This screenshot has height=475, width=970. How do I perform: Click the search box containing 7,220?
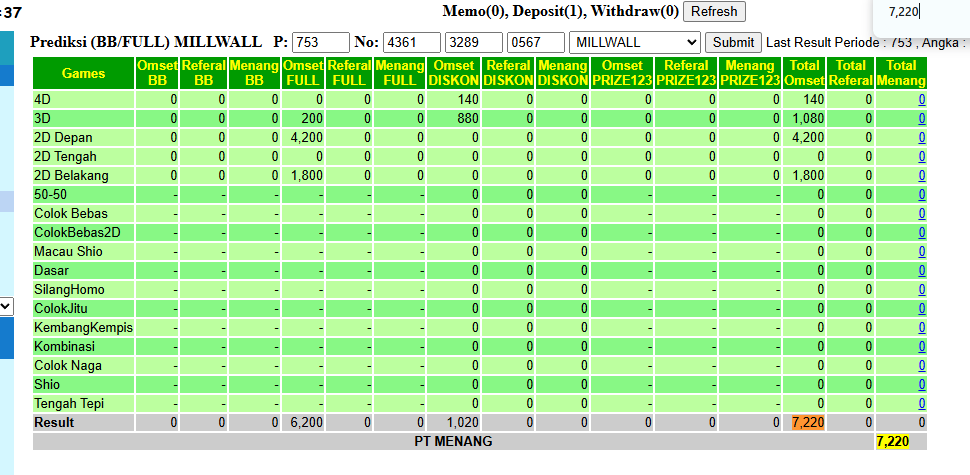coord(922,11)
